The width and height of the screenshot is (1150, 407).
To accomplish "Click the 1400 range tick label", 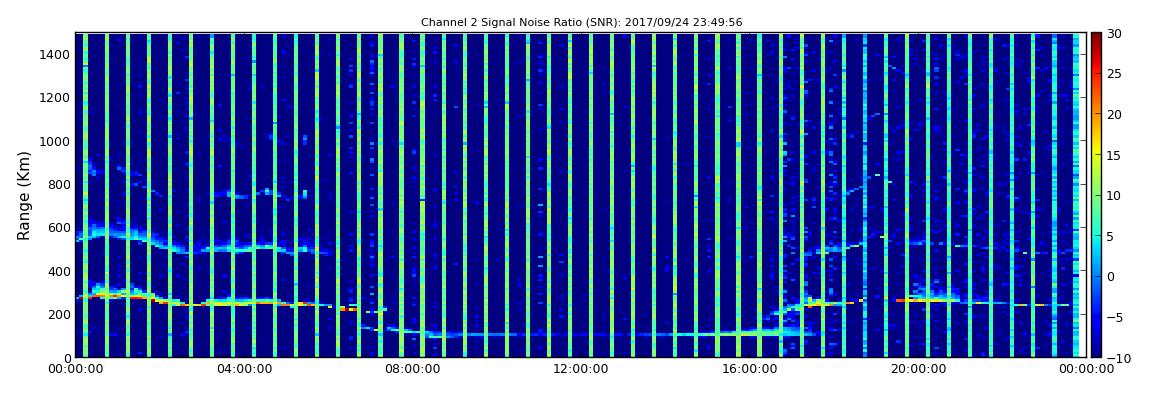I will [56, 54].
